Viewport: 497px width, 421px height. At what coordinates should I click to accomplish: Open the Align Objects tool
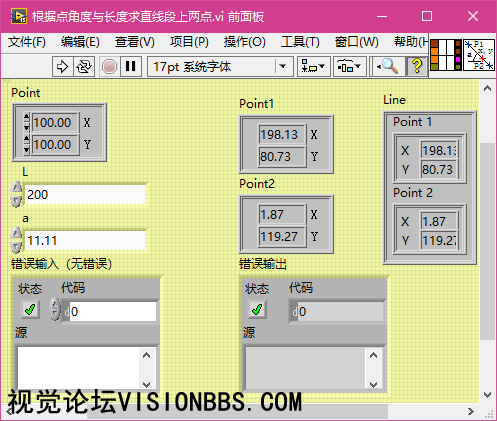pyautogui.click(x=313, y=67)
